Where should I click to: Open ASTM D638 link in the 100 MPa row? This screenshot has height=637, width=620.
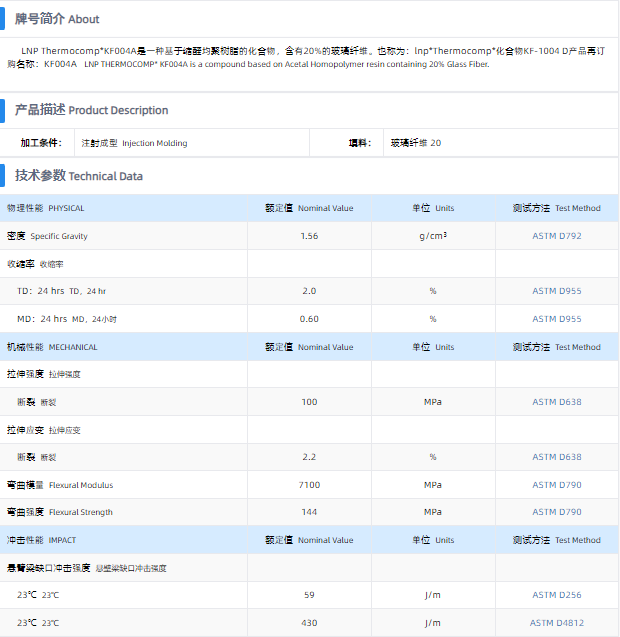(556, 402)
